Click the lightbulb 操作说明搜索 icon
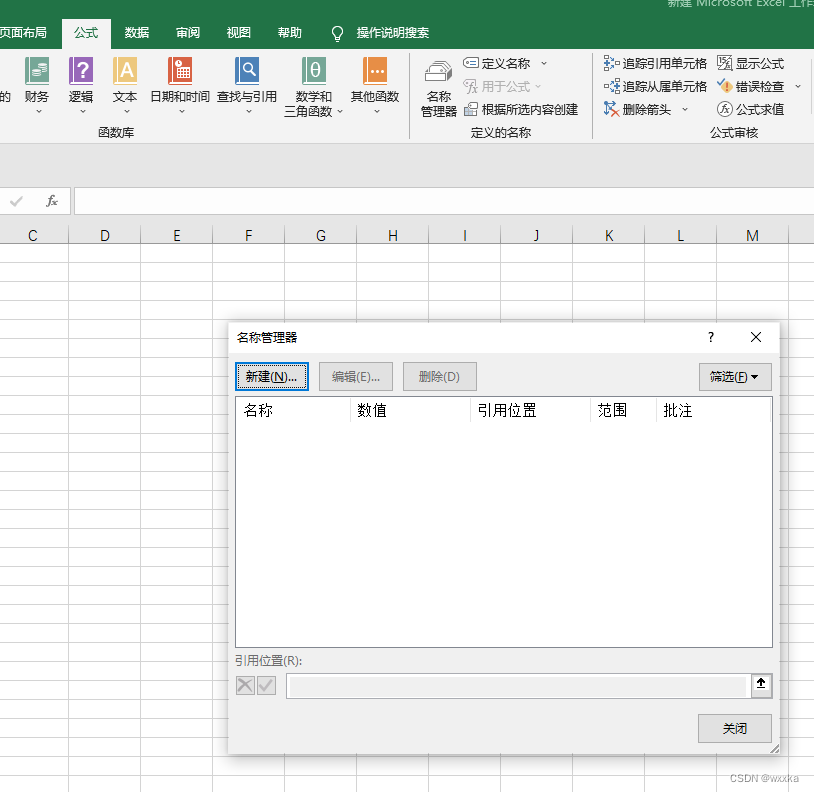 coord(337,33)
